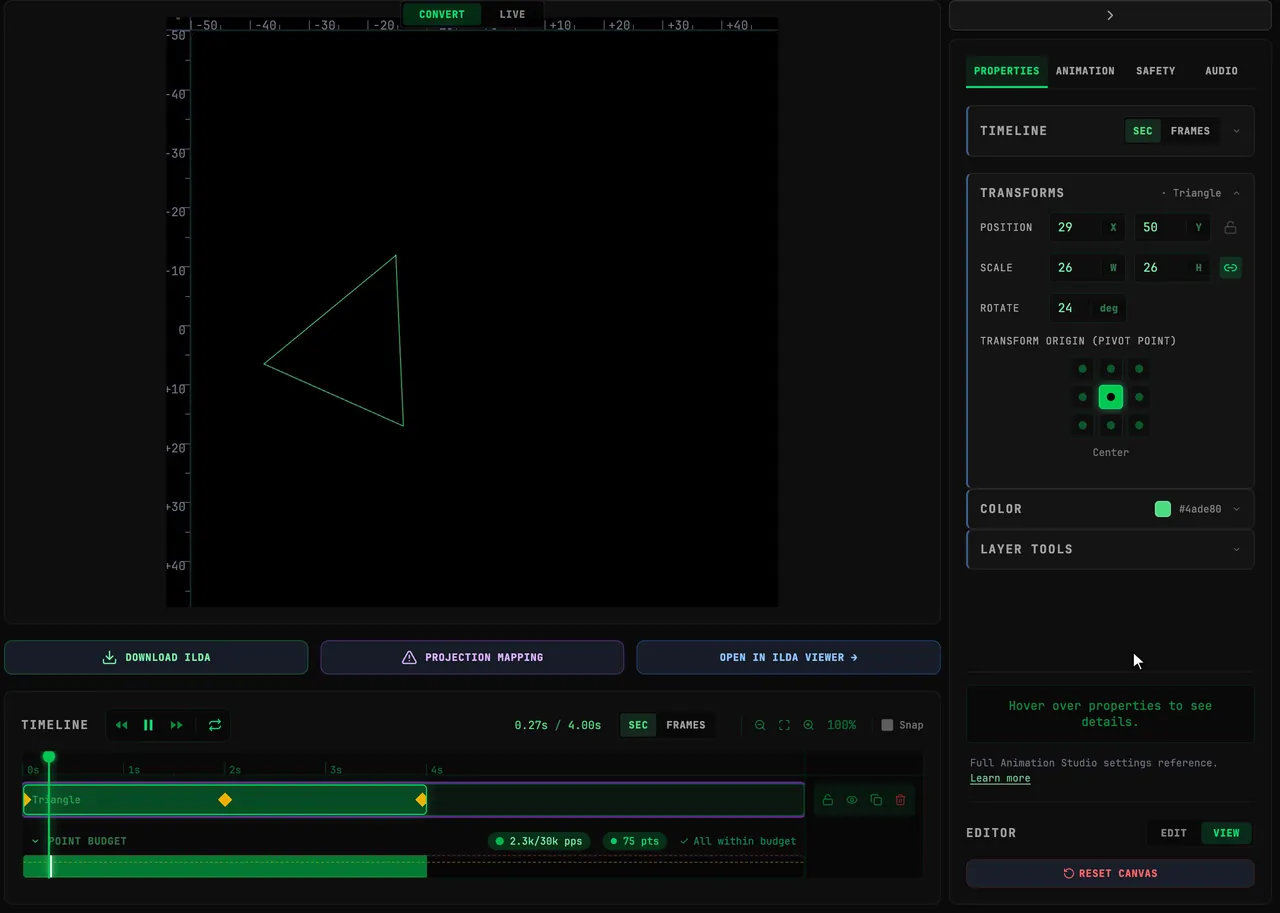Click the middle keyframe diamond on Triangle
The image size is (1280, 913).
click(x=225, y=800)
